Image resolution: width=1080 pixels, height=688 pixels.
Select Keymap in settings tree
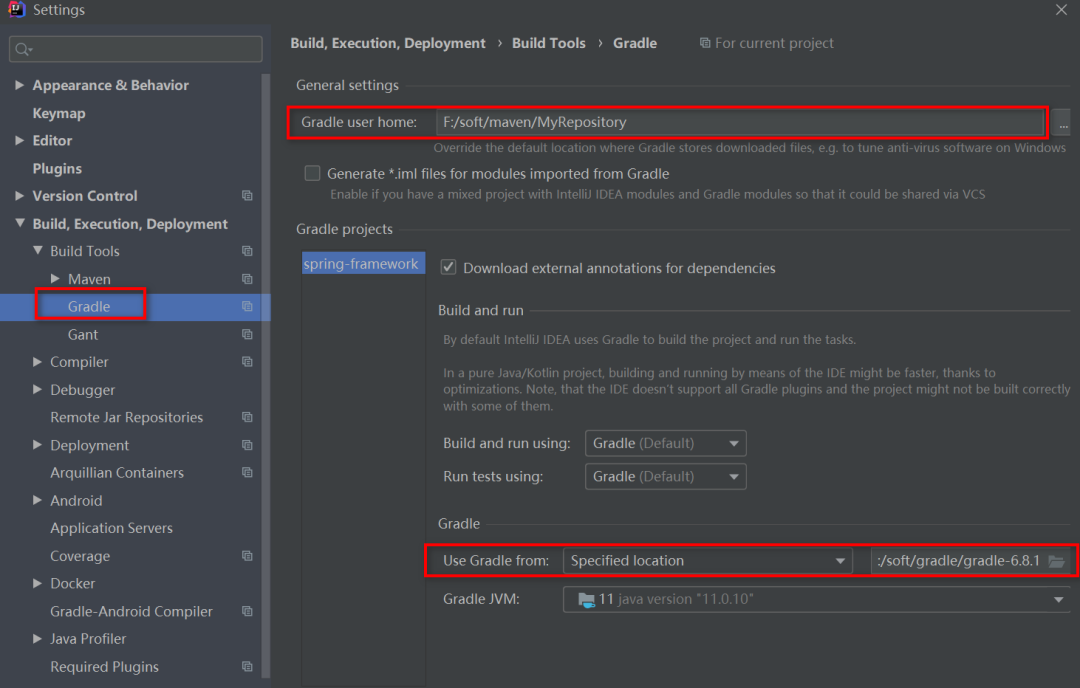pos(59,113)
